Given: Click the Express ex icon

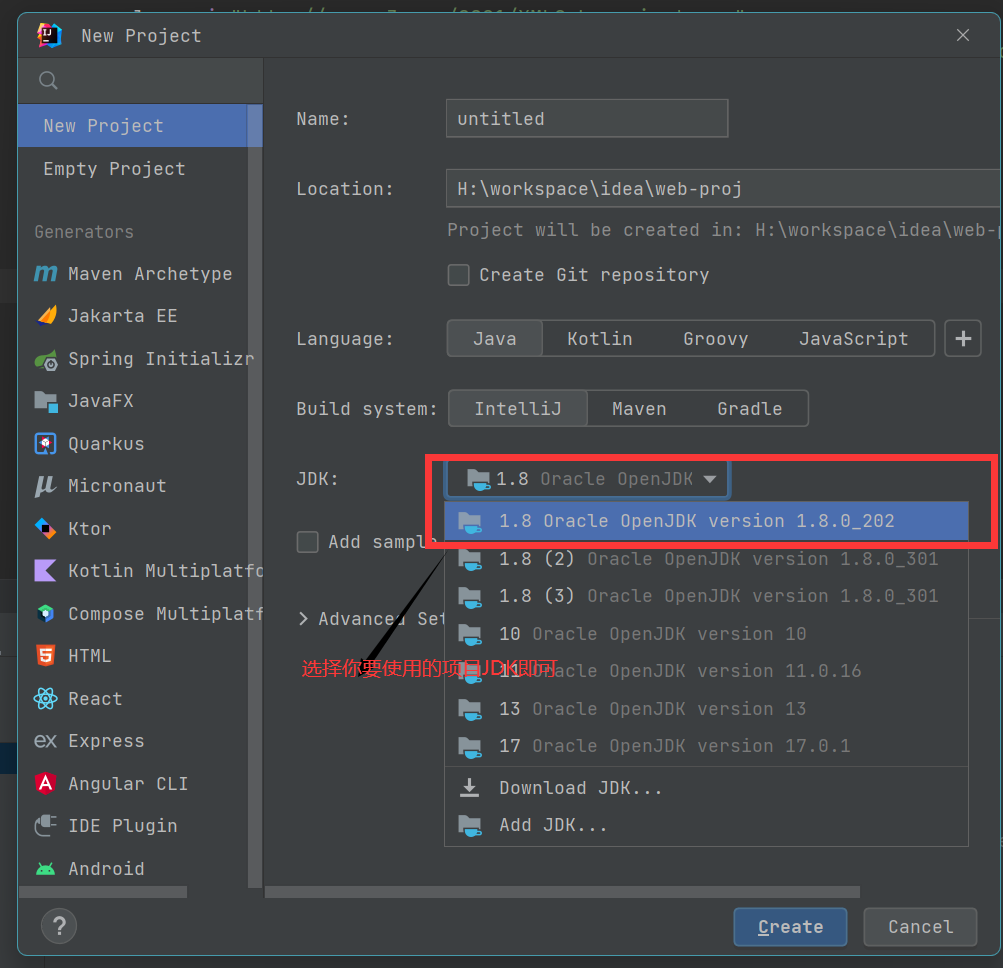Looking at the screenshot, I should [x=45, y=741].
